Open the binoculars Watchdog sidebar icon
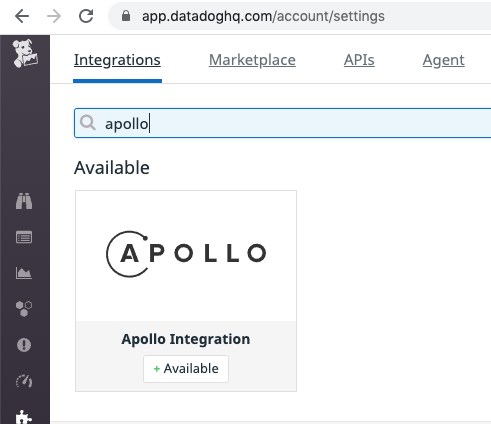The image size is (491, 424). point(24,201)
